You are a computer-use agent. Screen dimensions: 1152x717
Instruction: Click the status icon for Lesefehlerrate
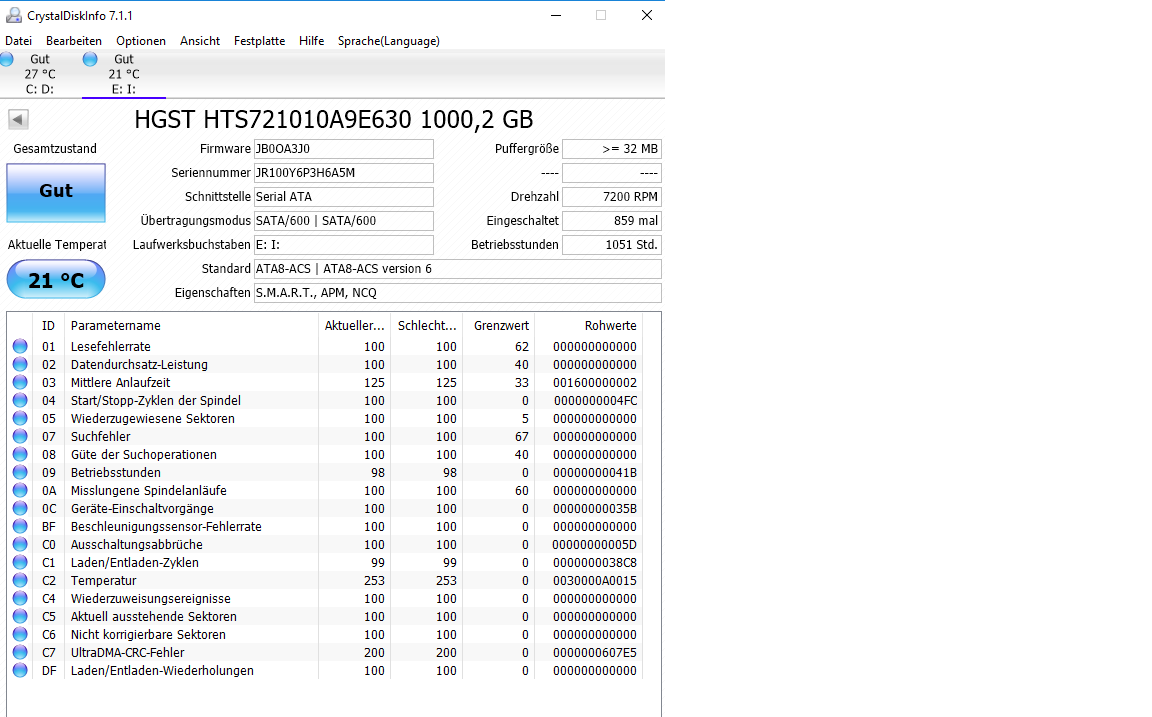coord(20,346)
